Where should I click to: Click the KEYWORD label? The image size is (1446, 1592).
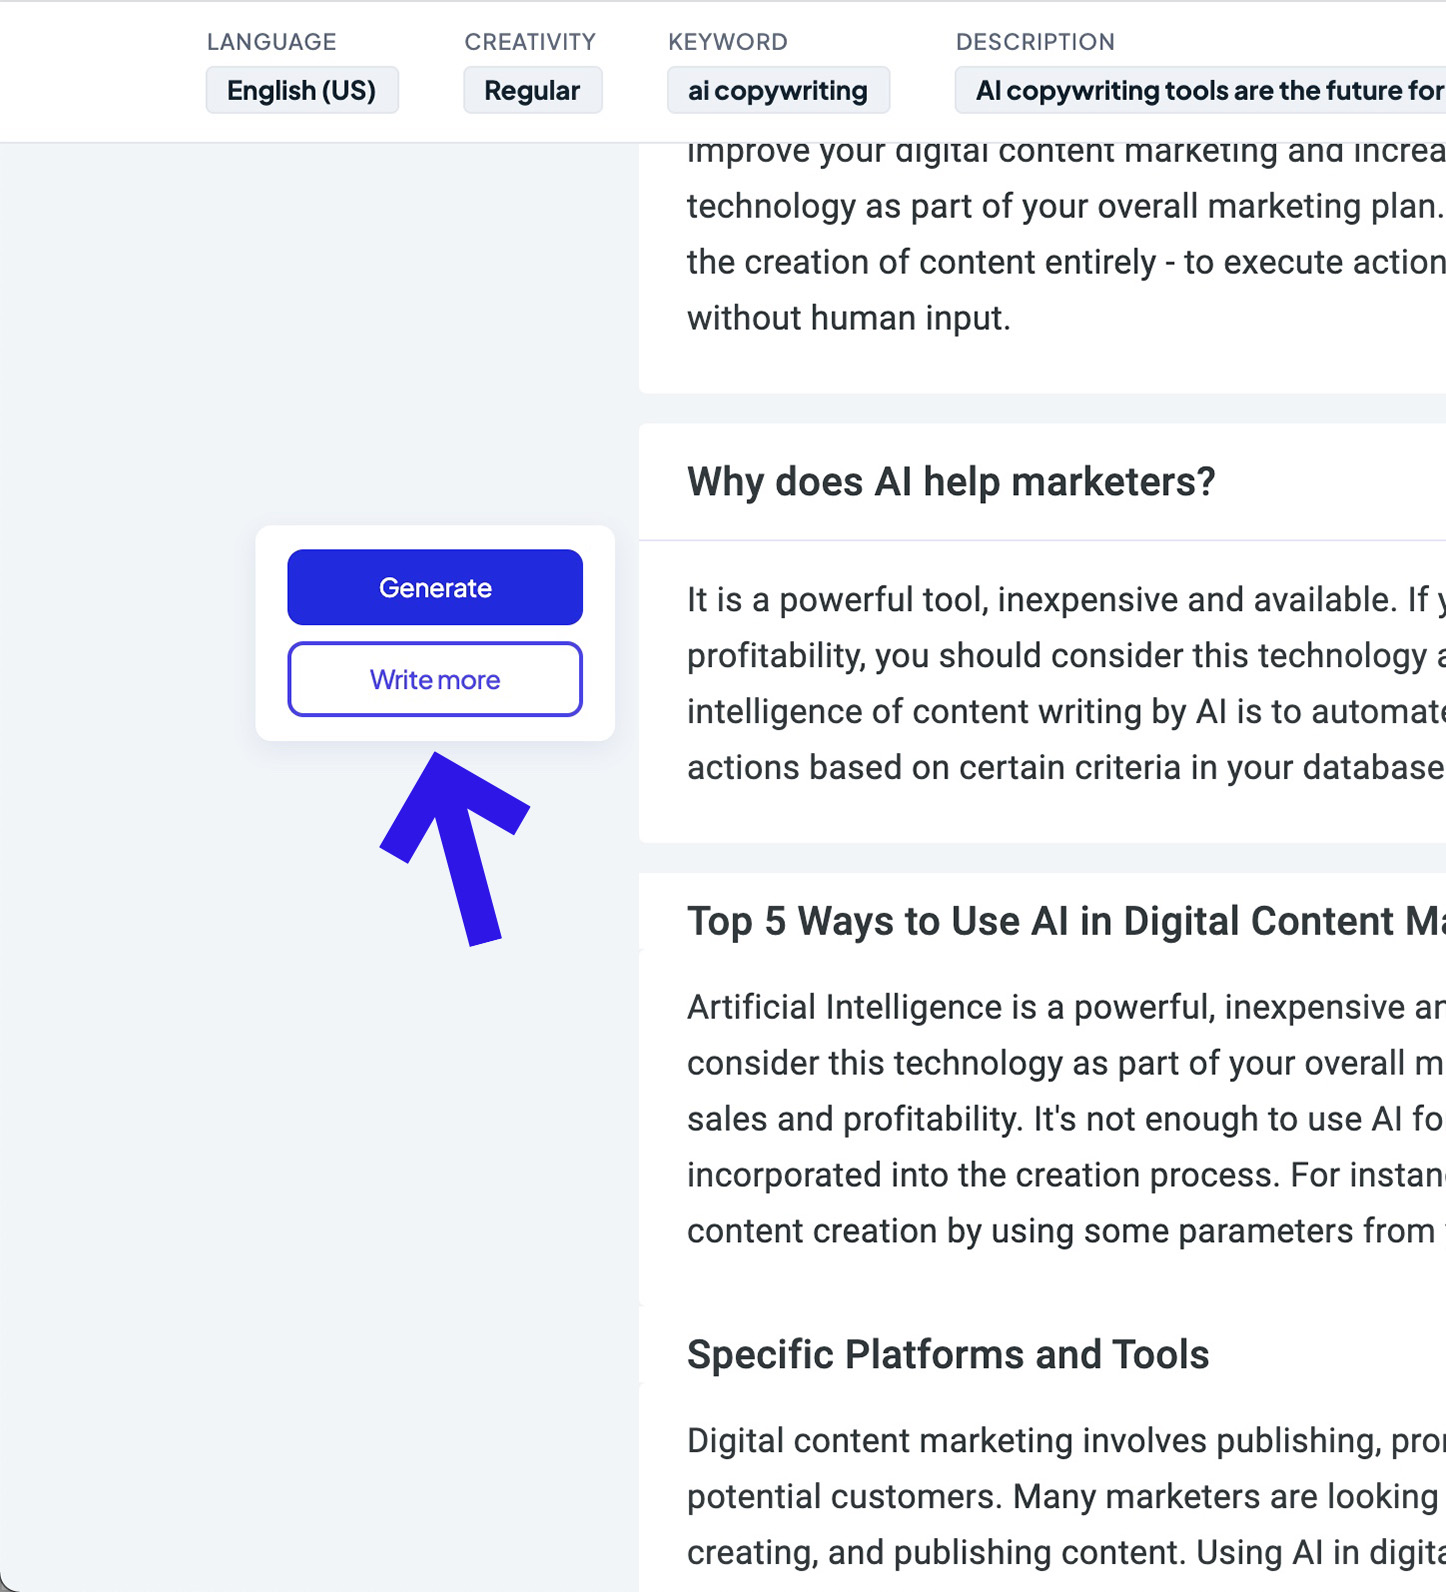coord(727,42)
